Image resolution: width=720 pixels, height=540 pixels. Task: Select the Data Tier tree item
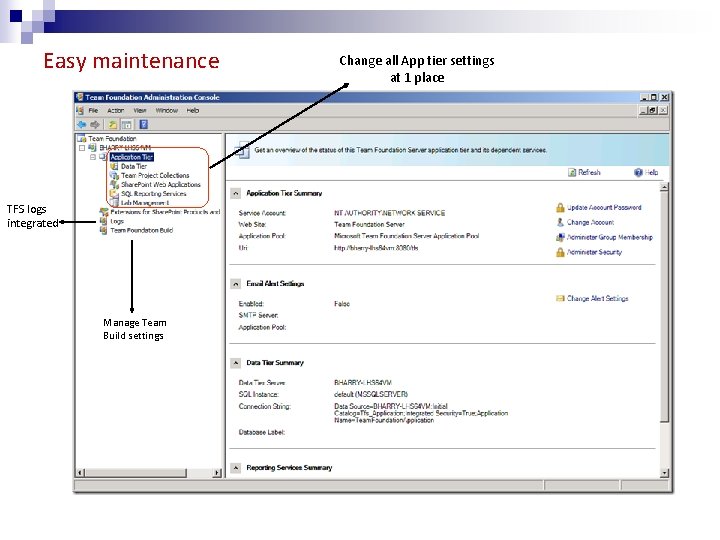pyautogui.click(x=134, y=166)
